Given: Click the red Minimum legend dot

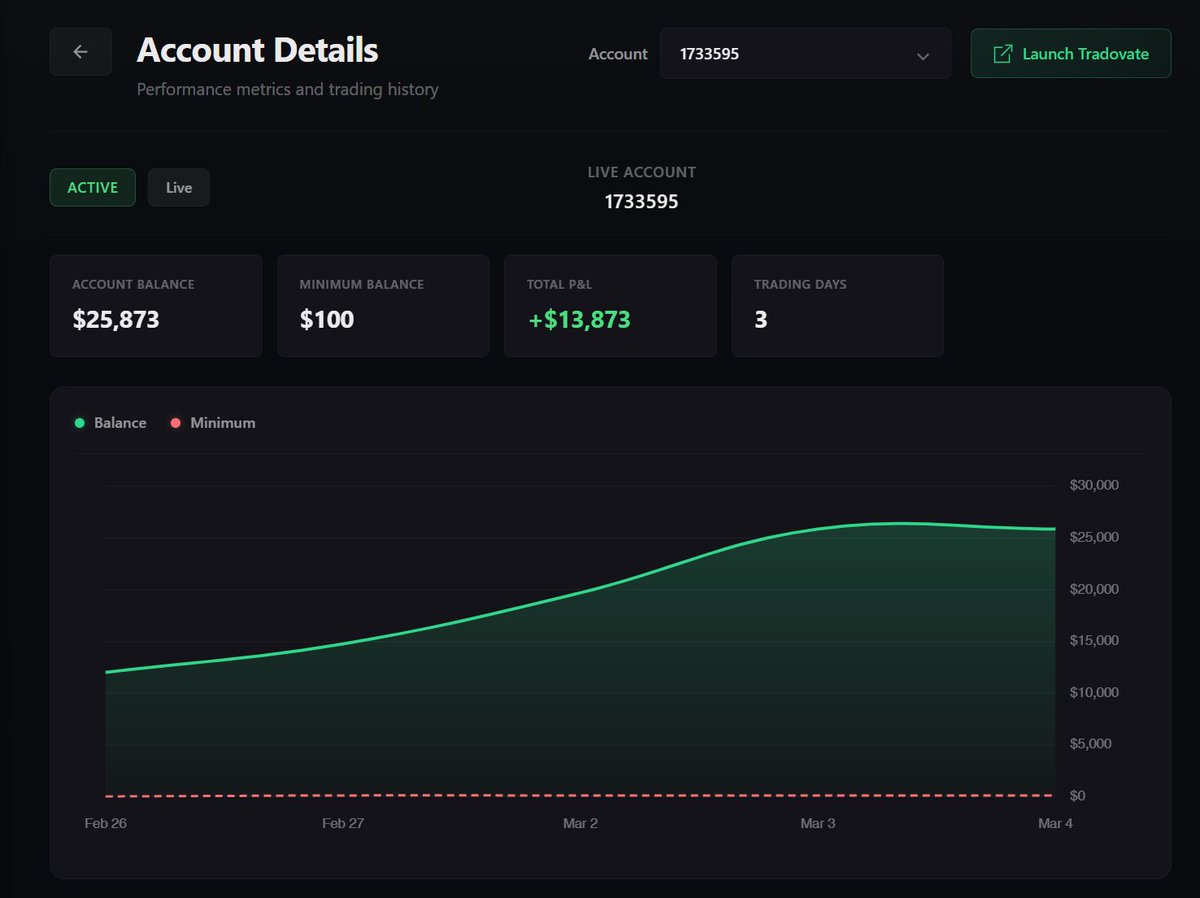Looking at the screenshot, I should (176, 423).
